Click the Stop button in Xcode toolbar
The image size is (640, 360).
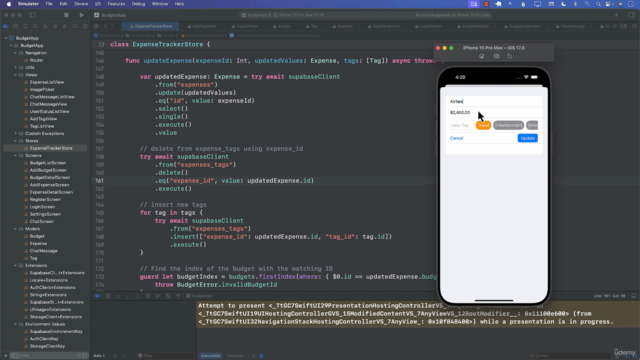[66, 15]
